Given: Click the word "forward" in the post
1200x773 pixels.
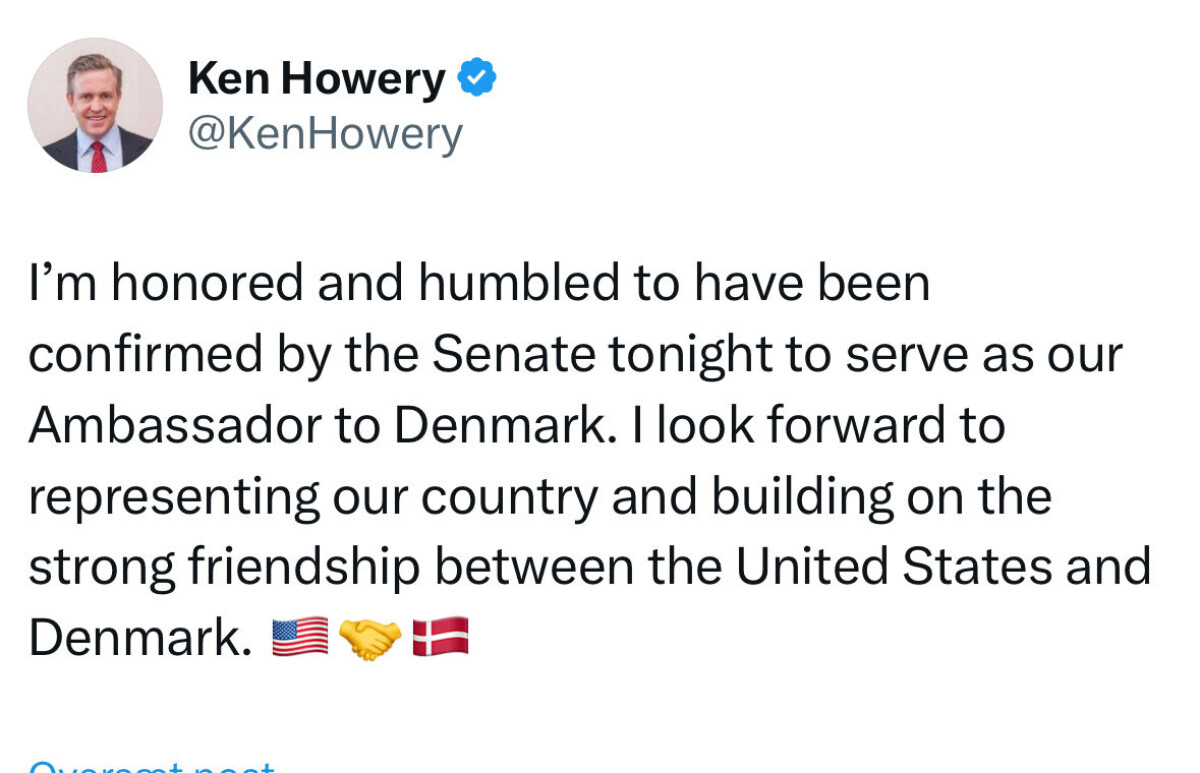Looking at the screenshot, I should tap(859, 425).
